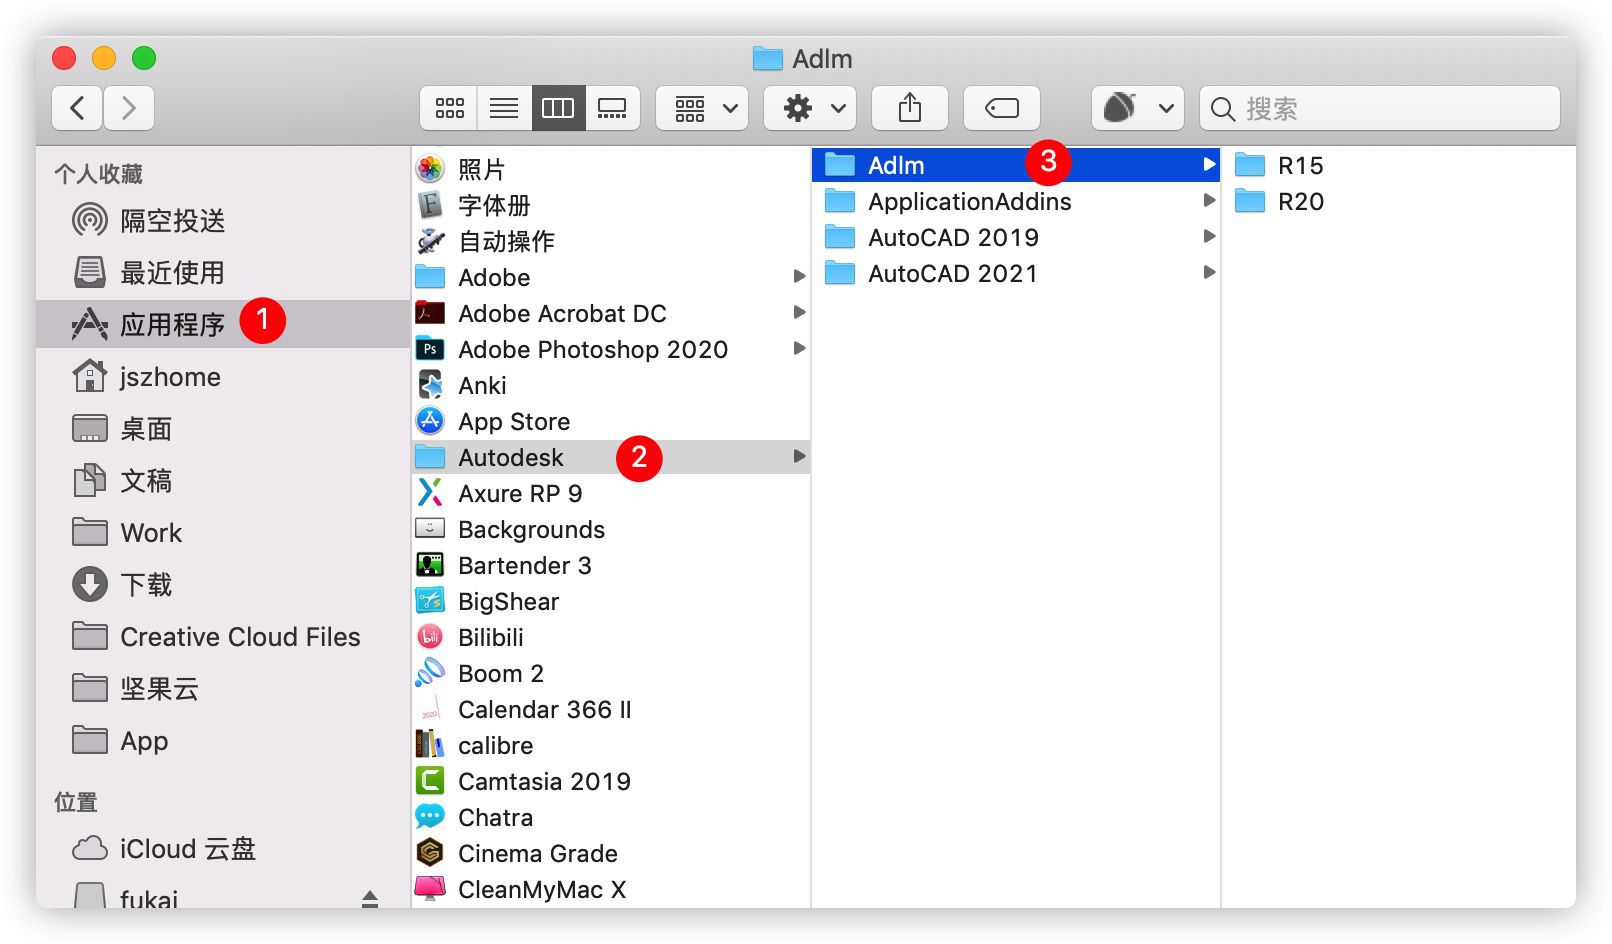Open App folder in sidebar
Viewport: 1612px width, 944px height.
pyautogui.click(x=223, y=740)
